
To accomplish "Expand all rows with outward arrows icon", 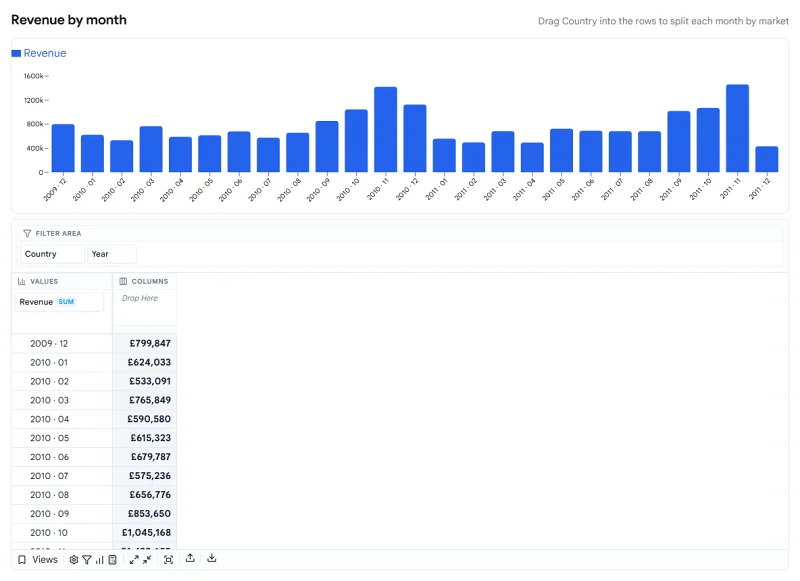I will pyautogui.click(x=134, y=560).
